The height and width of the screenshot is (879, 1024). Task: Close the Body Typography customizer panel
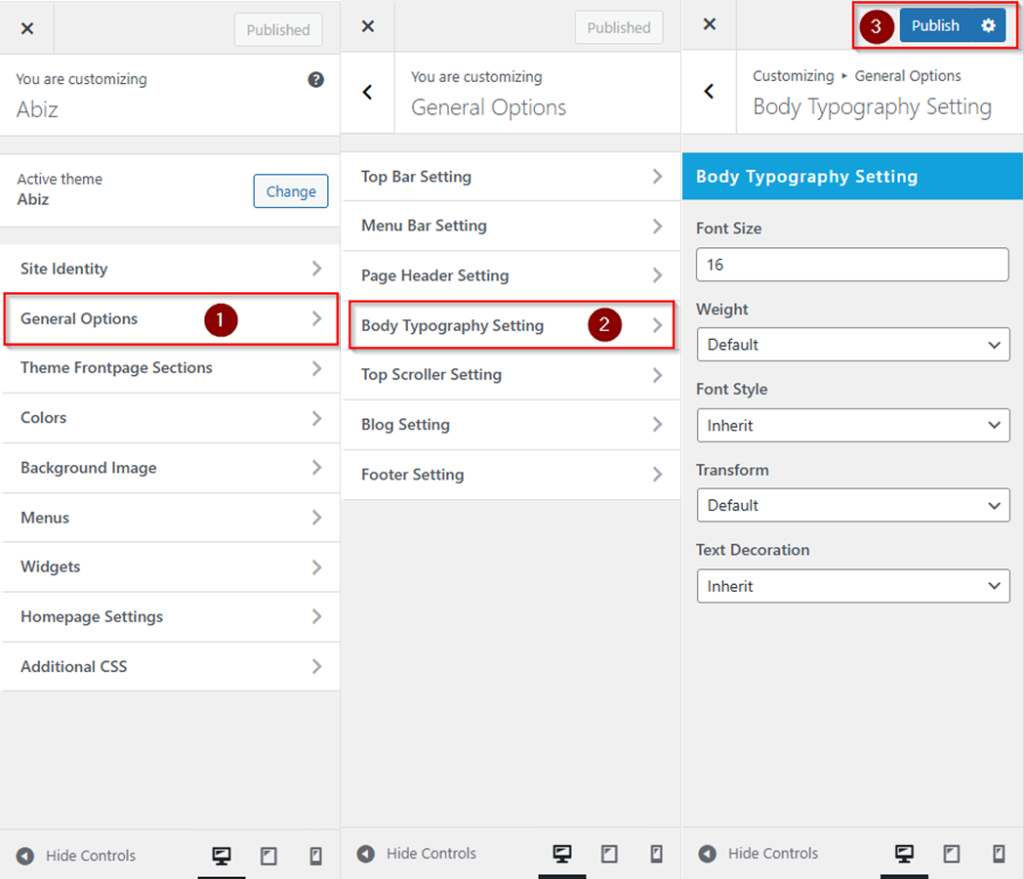coord(709,25)
